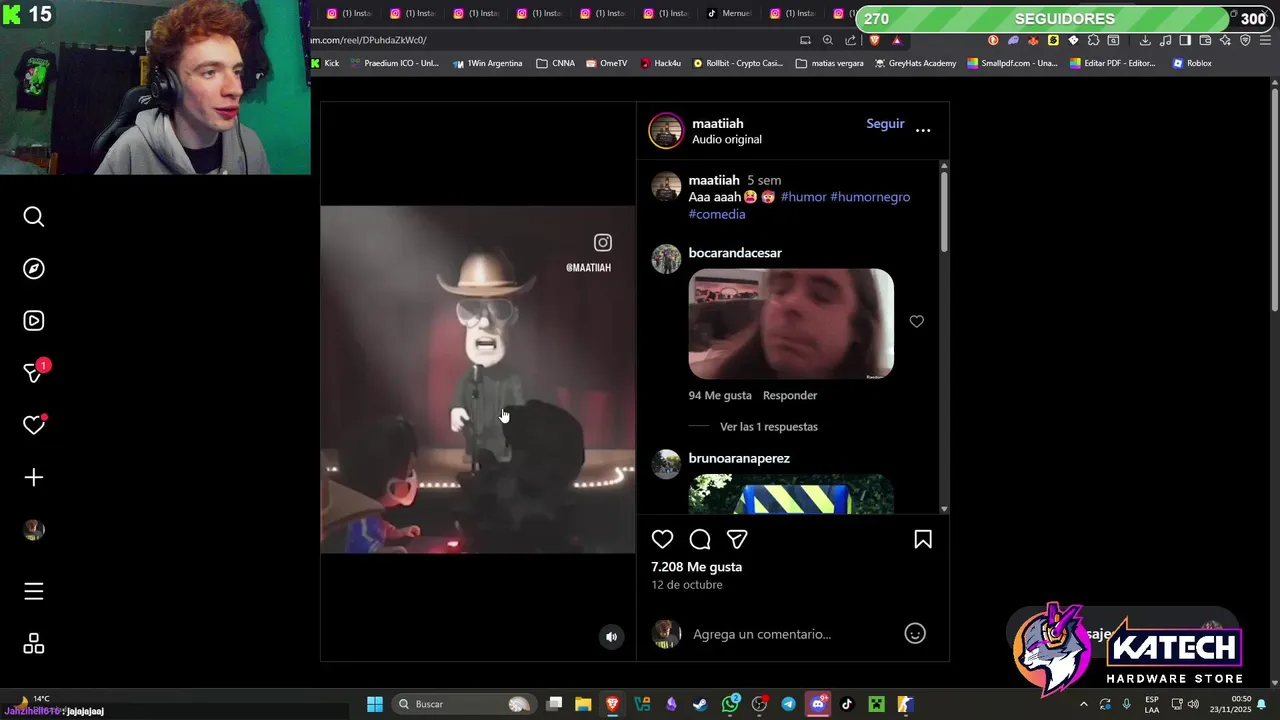The width and height of the screenshot is (1280, 720).
Task: Open notifications heart in sidebar
Action: pyautogui.click(x=34, y=425)
